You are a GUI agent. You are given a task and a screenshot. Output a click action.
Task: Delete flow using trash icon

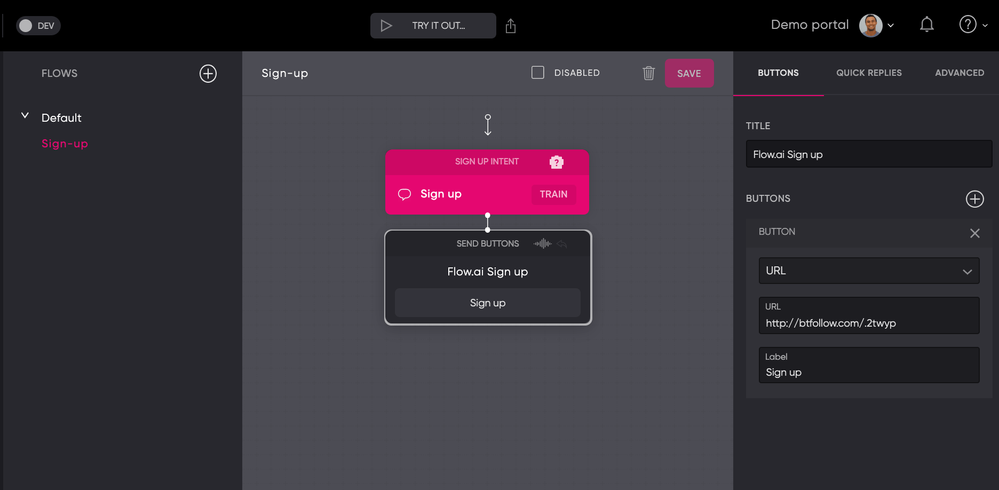click(649, 73)
